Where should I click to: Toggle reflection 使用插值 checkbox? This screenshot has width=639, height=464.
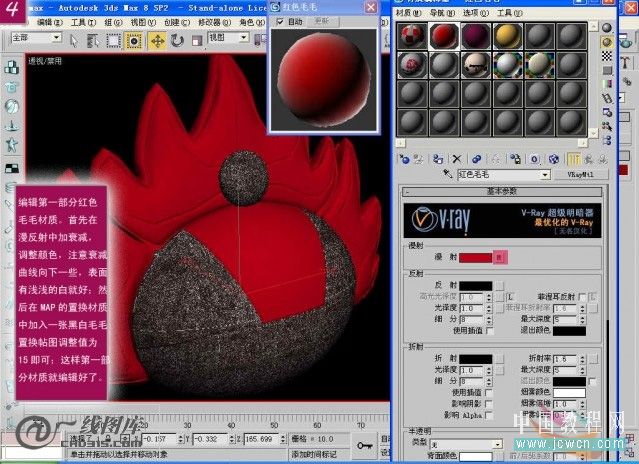pyautogui.click(x=489, y=330)
